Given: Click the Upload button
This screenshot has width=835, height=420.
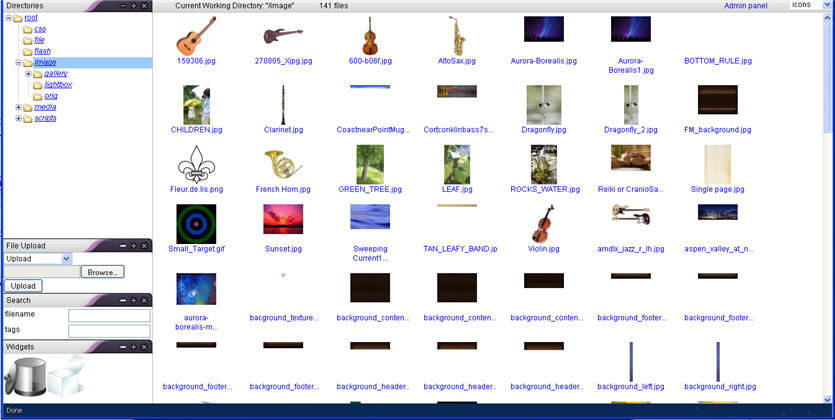Looking at the screenshot, I should [22, 286].
